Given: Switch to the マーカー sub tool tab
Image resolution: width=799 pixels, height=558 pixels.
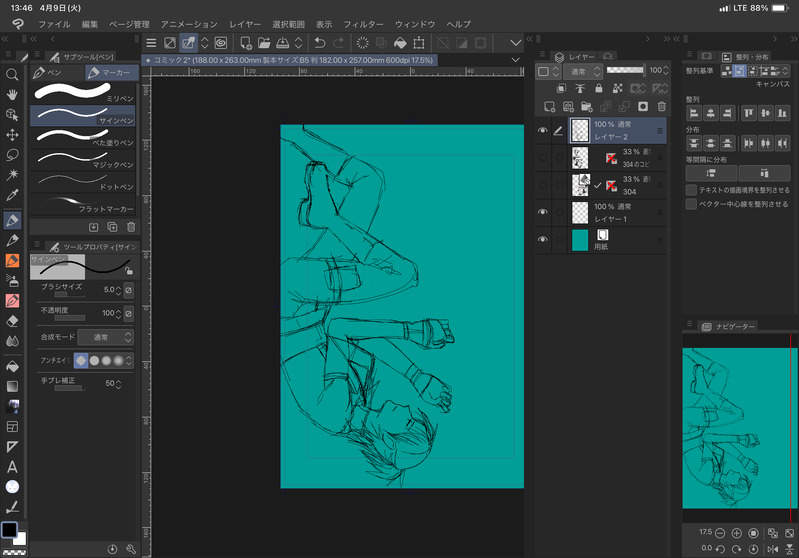Looking at the screenshot, I should (x=110, y=73).
